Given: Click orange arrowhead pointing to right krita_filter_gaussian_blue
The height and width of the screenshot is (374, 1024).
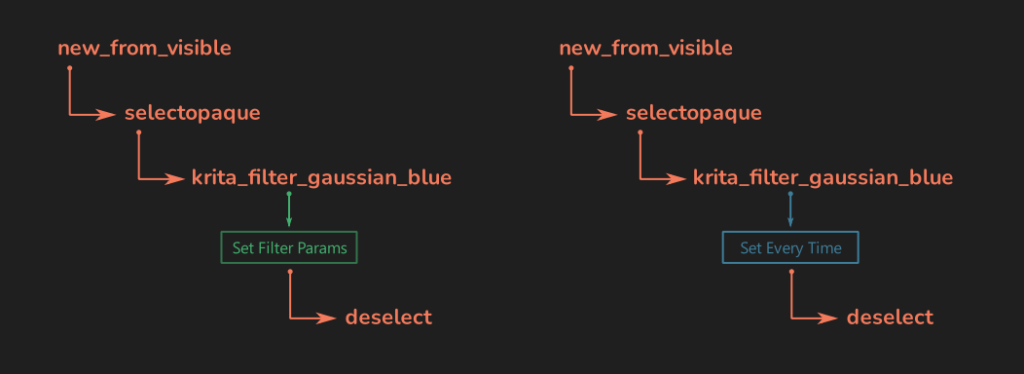Looking at the screenshot, I should pos(676,179).
